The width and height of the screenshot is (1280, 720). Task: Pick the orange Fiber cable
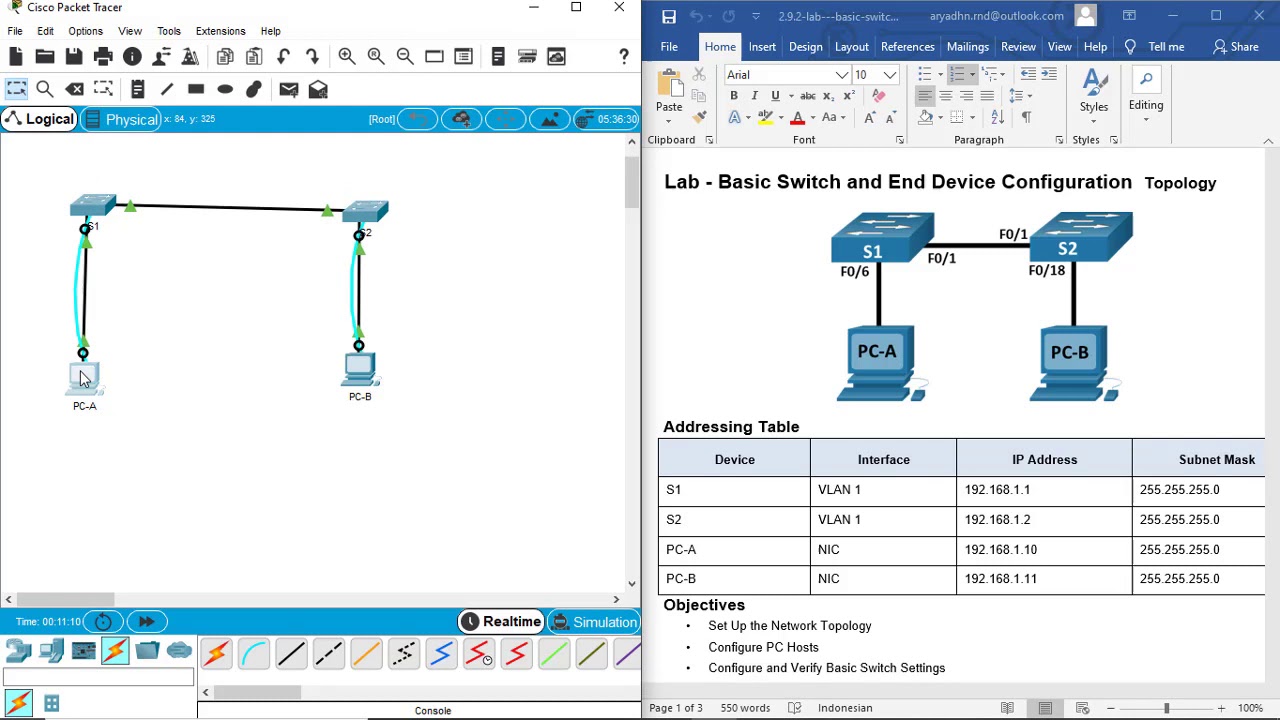[x=366, y=655]
